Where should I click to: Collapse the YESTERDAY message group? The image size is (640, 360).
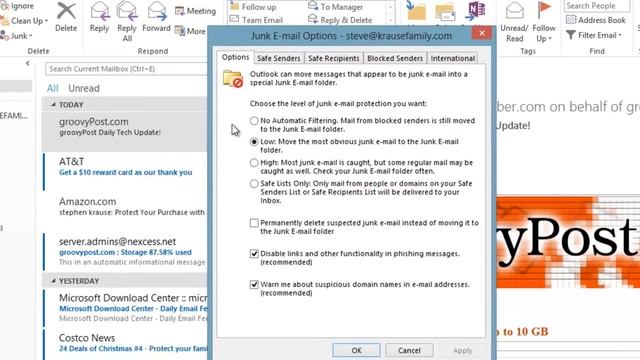pos(53,281)
